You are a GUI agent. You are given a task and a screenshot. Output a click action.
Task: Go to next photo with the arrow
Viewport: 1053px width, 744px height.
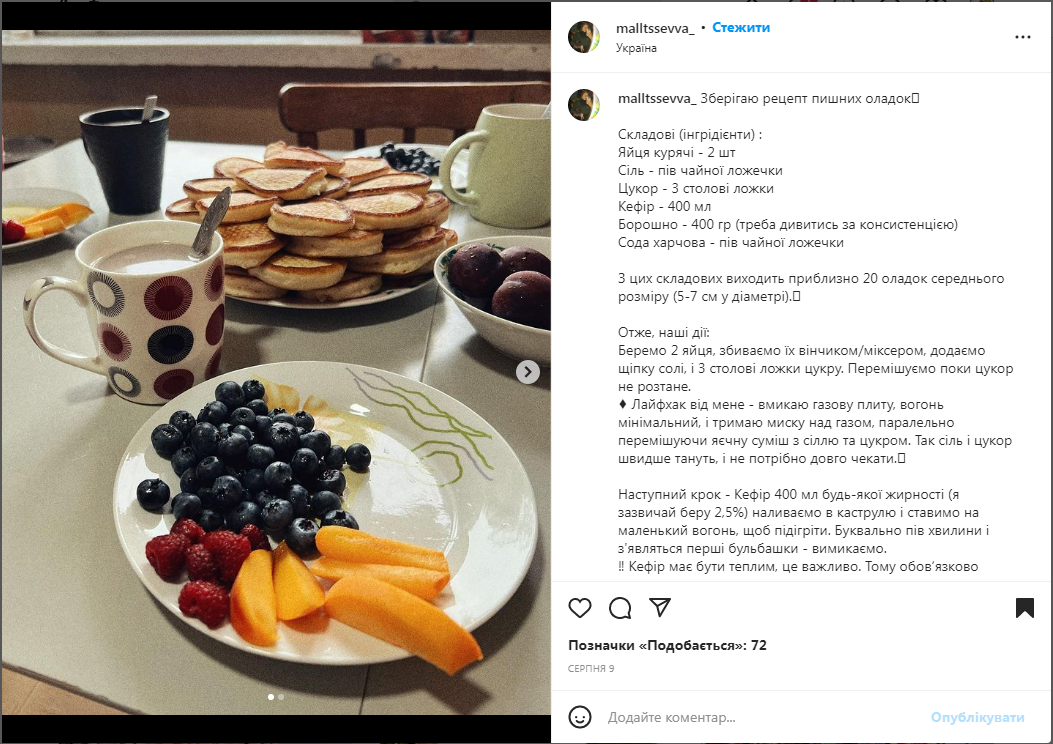pos(528,372)
